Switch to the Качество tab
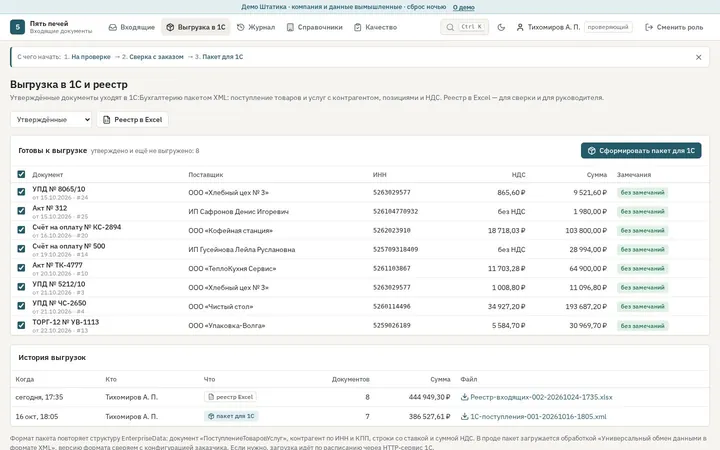Screen dimensions: 720x450 375,28
